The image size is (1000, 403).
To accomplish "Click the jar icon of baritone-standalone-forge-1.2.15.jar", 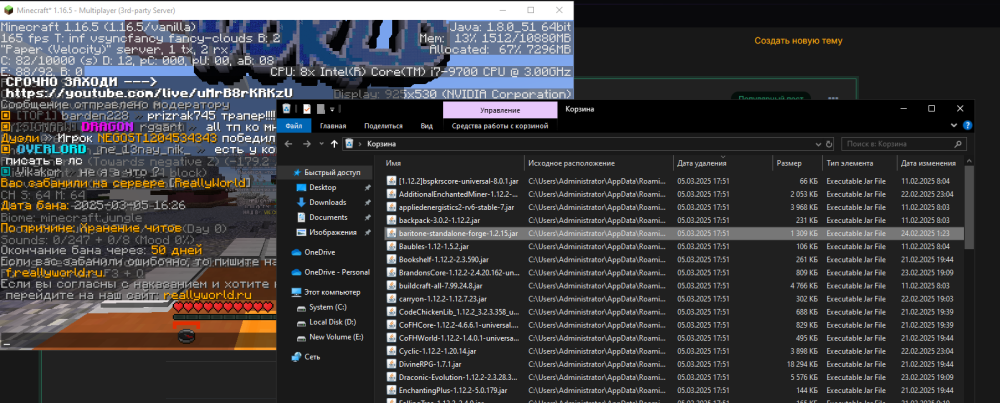I will [393, 233].
